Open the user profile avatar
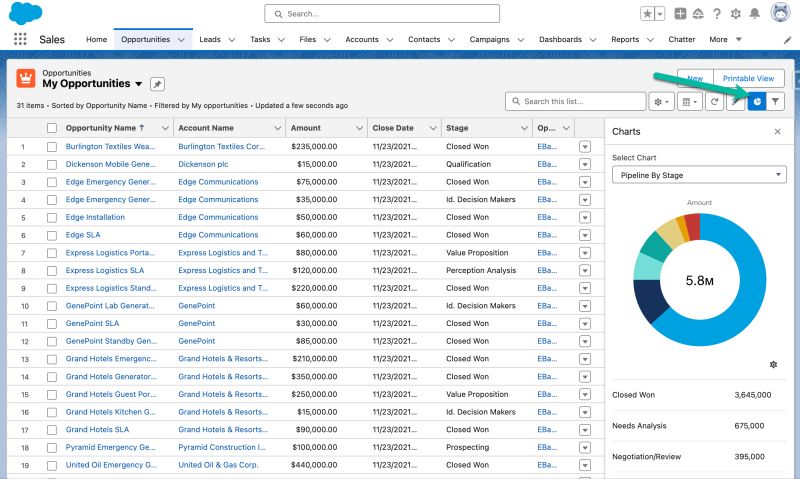The width and height of the screenshot is (800, 479). click(x=780, y=13)
